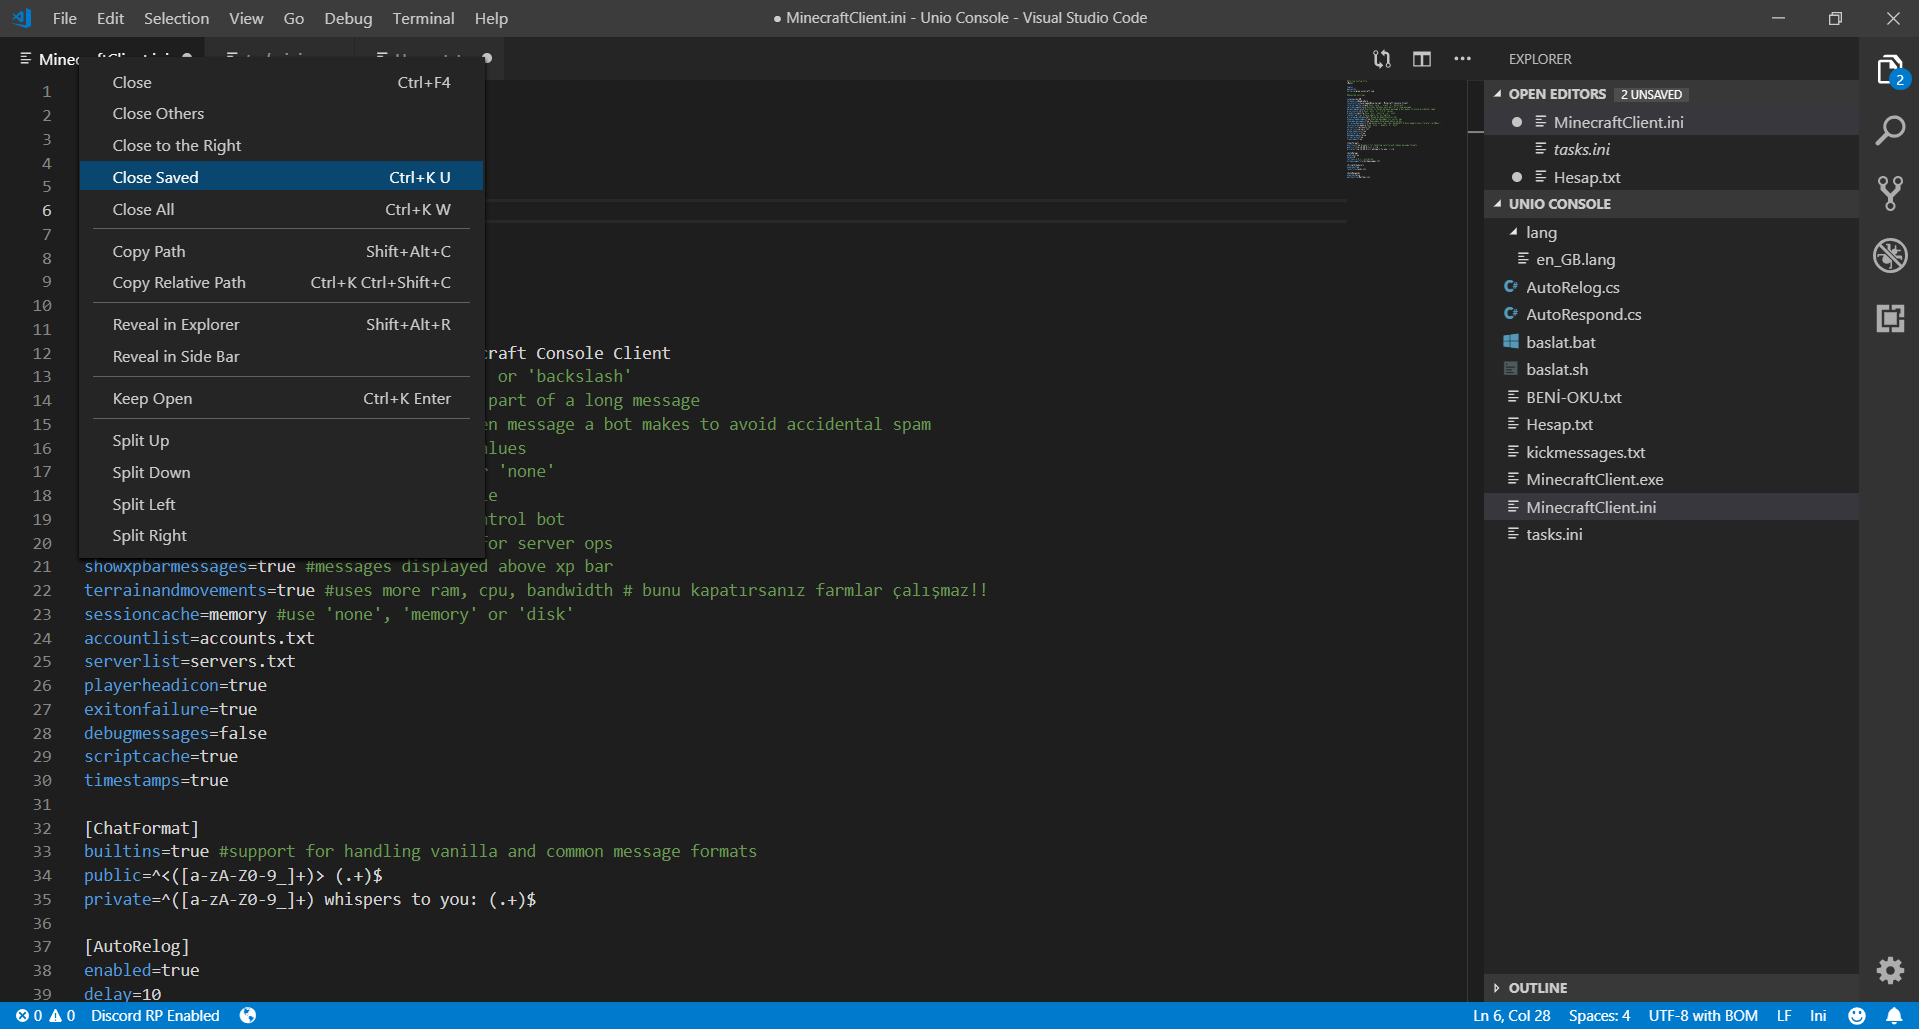
Task: Choose Reveal in Side Bar
Action: [281, 357]
